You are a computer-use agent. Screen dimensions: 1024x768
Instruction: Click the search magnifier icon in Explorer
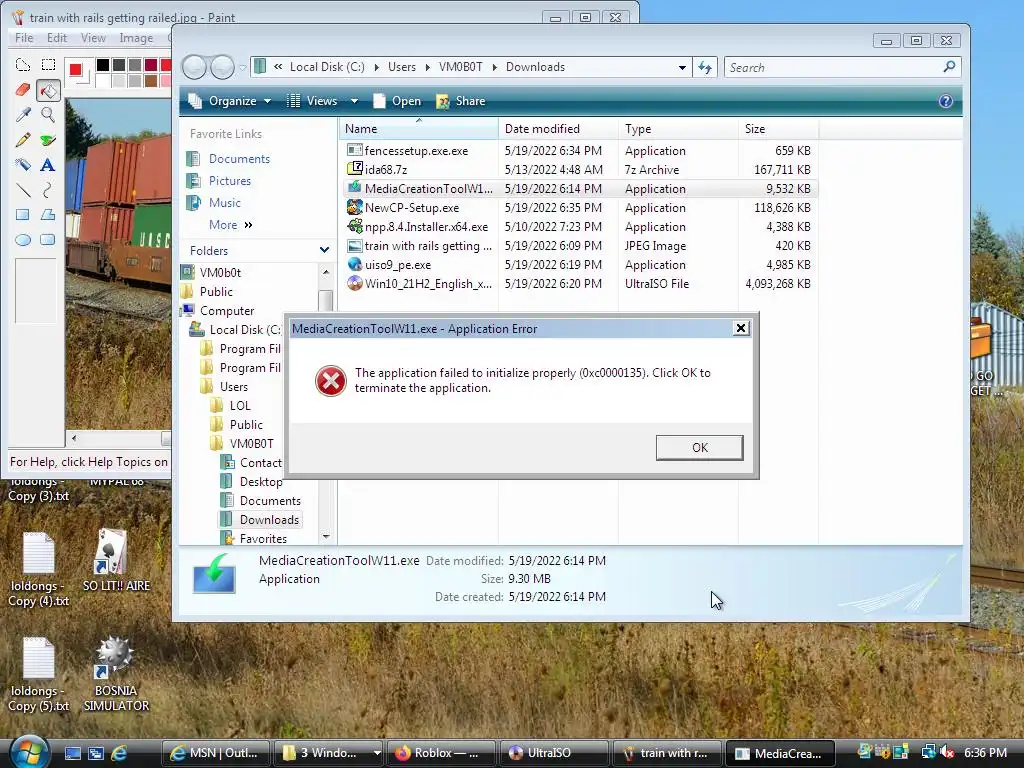(x=950, y=67)
